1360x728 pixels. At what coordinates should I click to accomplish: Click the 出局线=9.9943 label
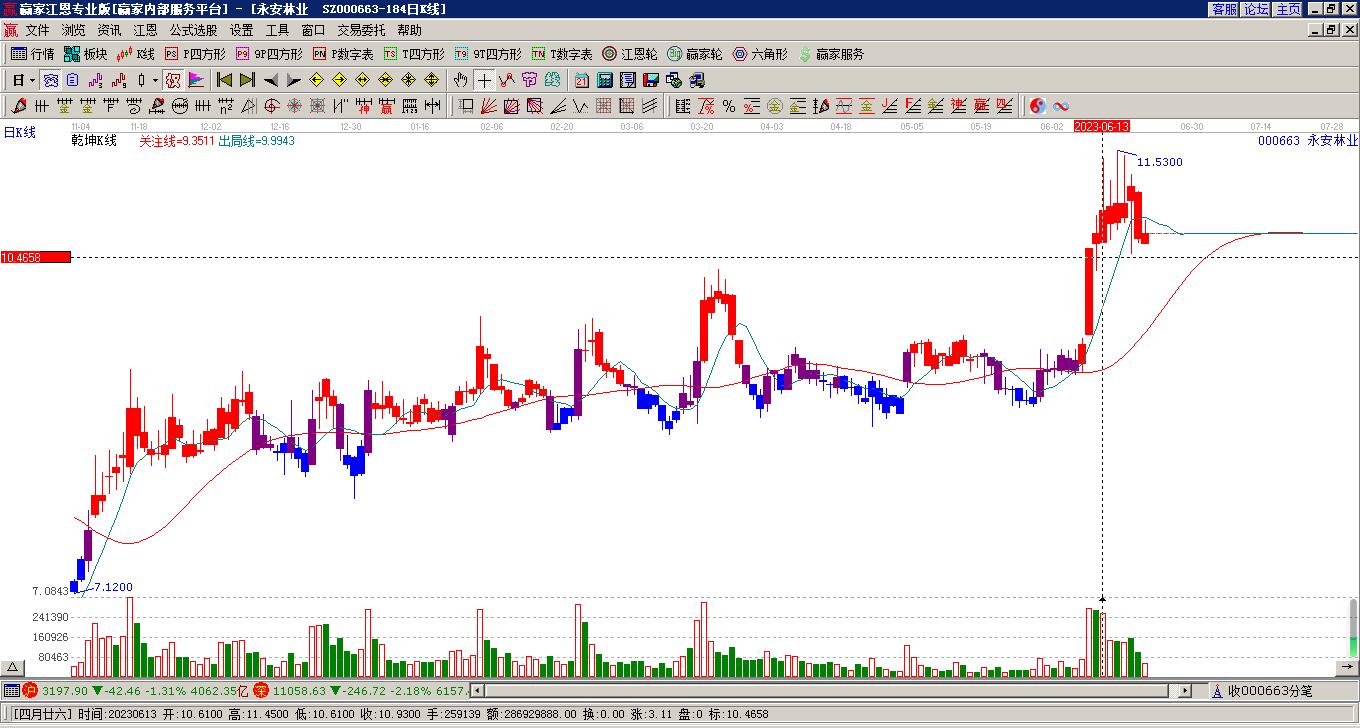pos(256,141)
